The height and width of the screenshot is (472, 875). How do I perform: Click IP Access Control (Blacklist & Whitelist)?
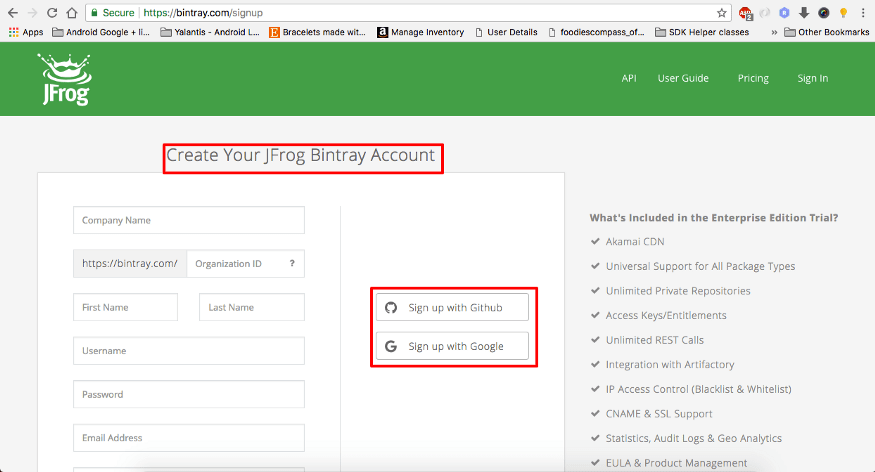[698, 389]
